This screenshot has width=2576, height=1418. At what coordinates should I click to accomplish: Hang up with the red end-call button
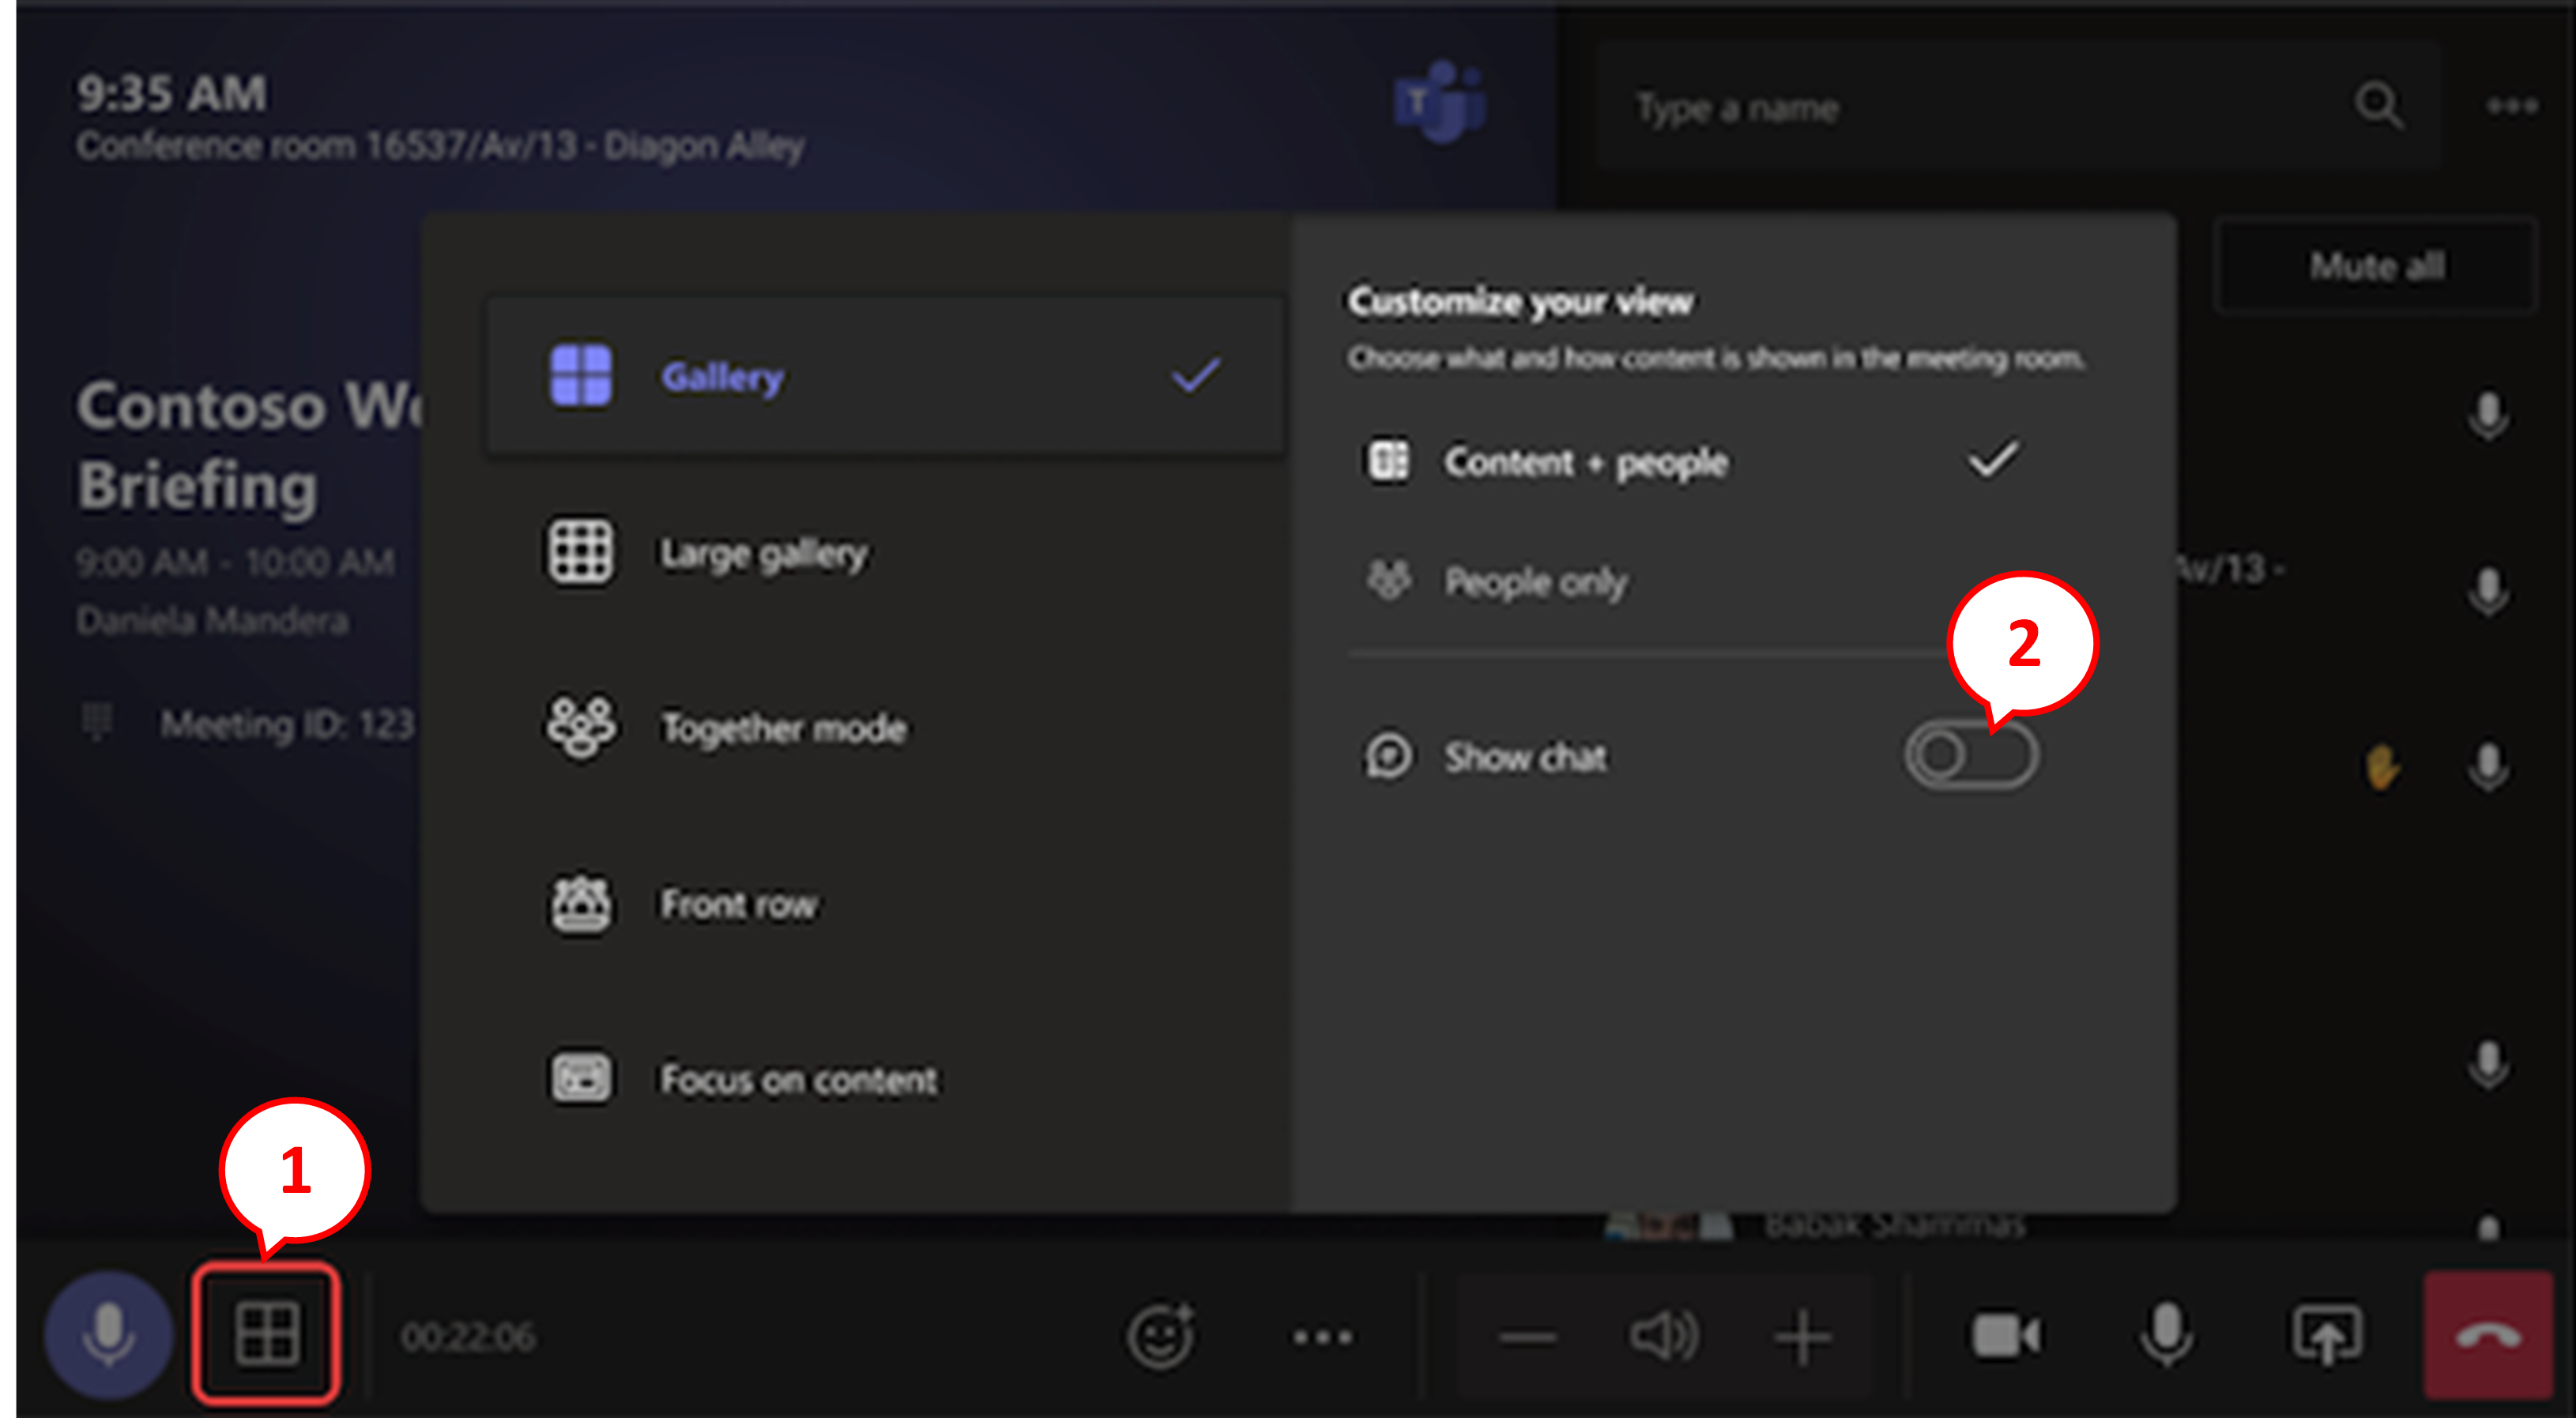pyautogui.click(x=2487, y=1336)
